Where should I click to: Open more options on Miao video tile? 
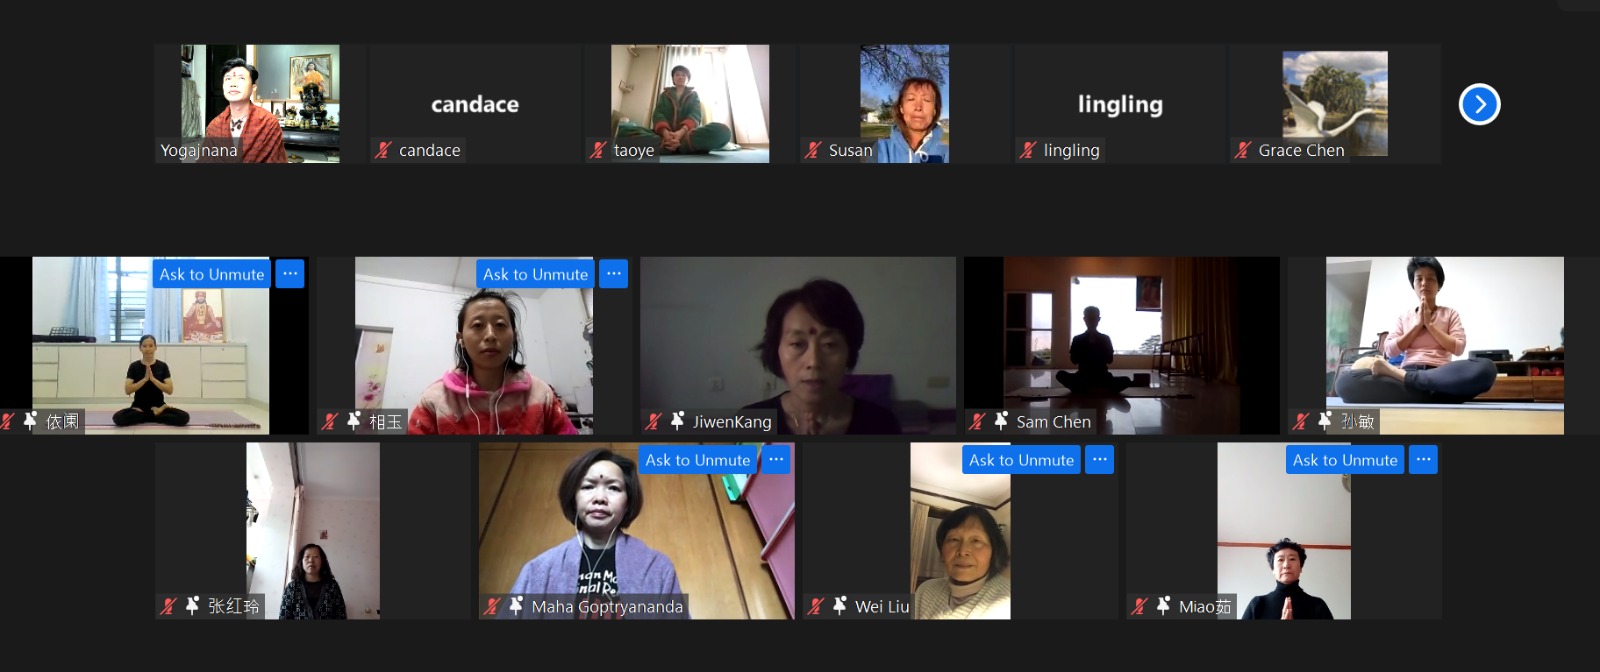coord(1424,460)
